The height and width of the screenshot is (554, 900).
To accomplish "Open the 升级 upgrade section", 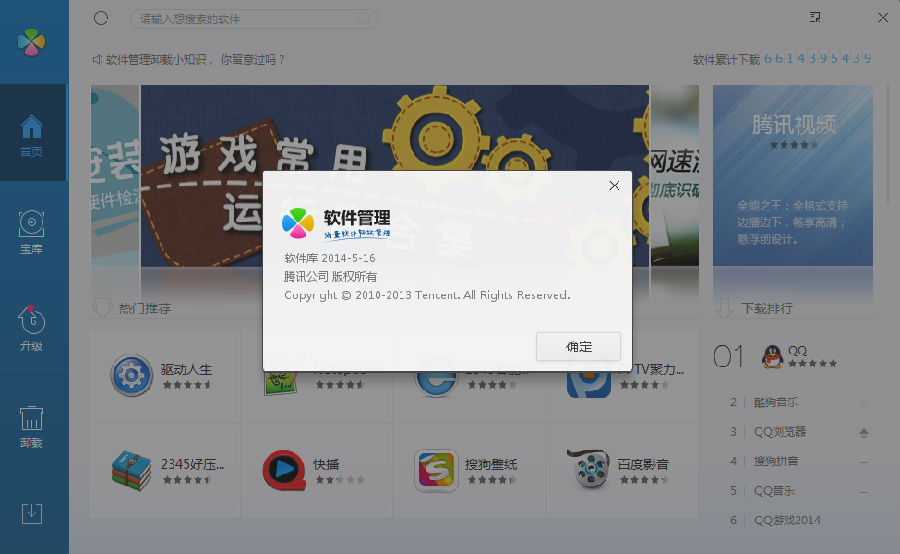I will coord(32,328).
